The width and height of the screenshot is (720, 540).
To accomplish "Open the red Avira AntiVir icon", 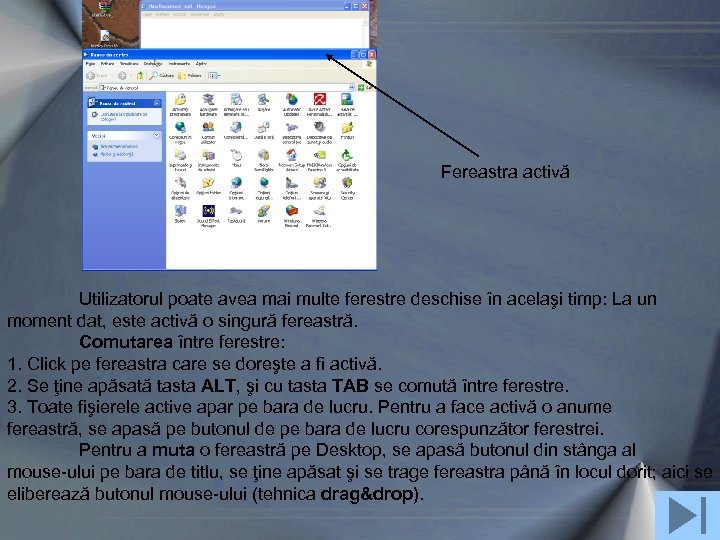I will pyautogui.click(x=320, y=100).
